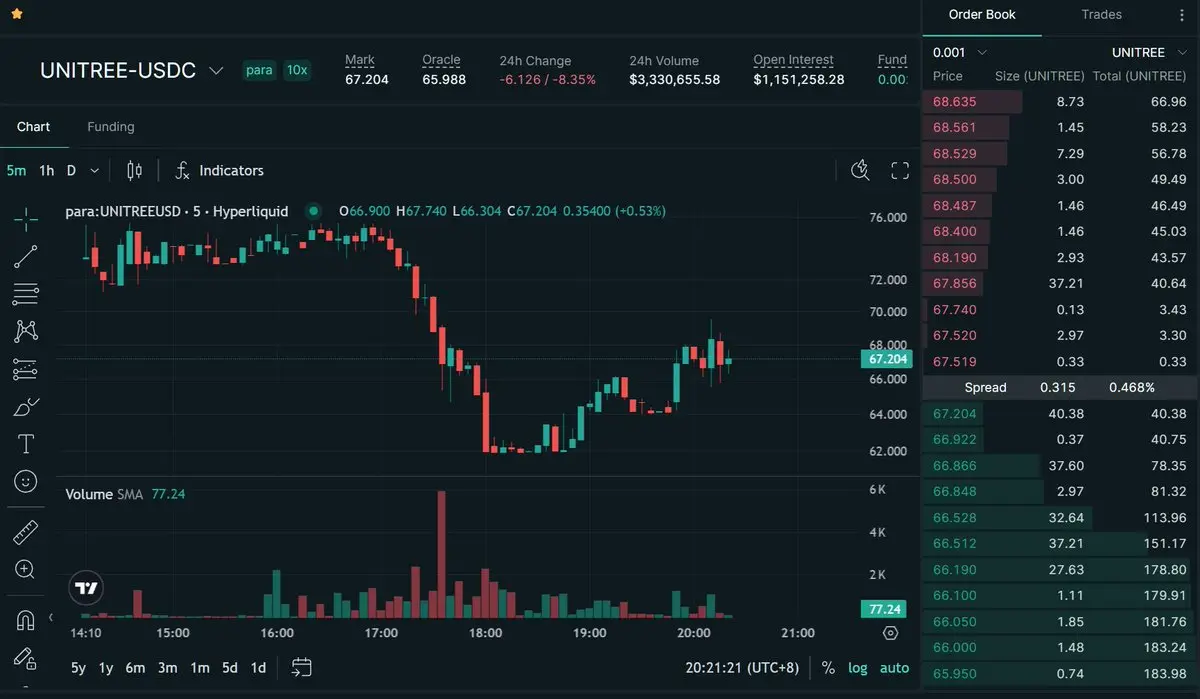Toggle percent scale mode
This screenshot has width=1200, height=699.
pyautogui.click(x=828, y=667)
